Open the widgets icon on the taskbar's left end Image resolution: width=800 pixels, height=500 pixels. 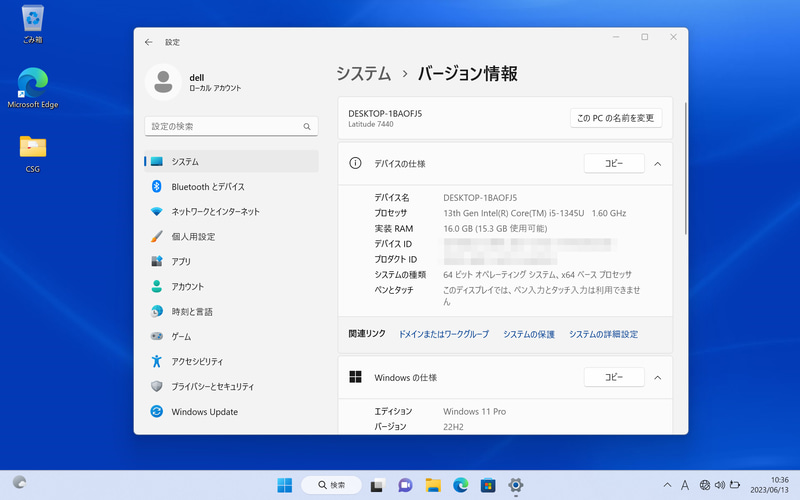click(x=19, y=482)
